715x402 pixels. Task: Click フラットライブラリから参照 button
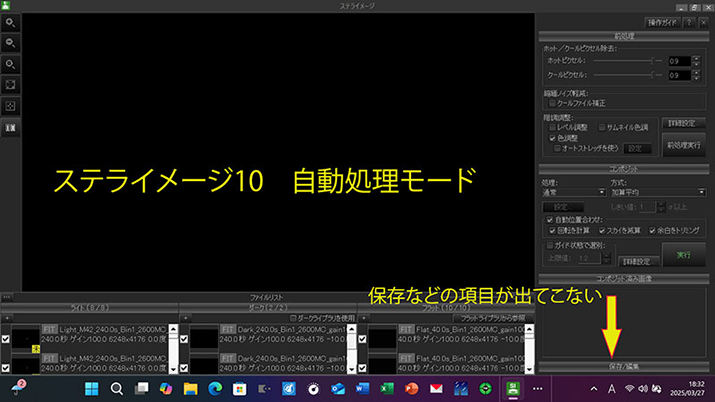(493, 318)
